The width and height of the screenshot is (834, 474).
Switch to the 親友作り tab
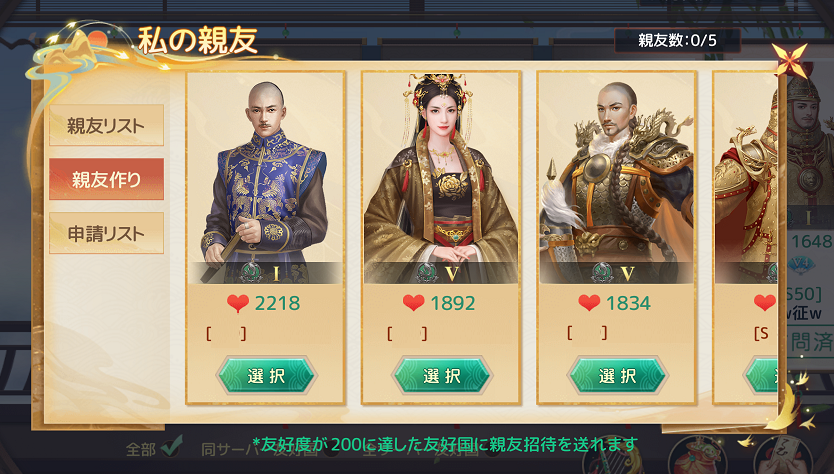(x=106, y=179)
